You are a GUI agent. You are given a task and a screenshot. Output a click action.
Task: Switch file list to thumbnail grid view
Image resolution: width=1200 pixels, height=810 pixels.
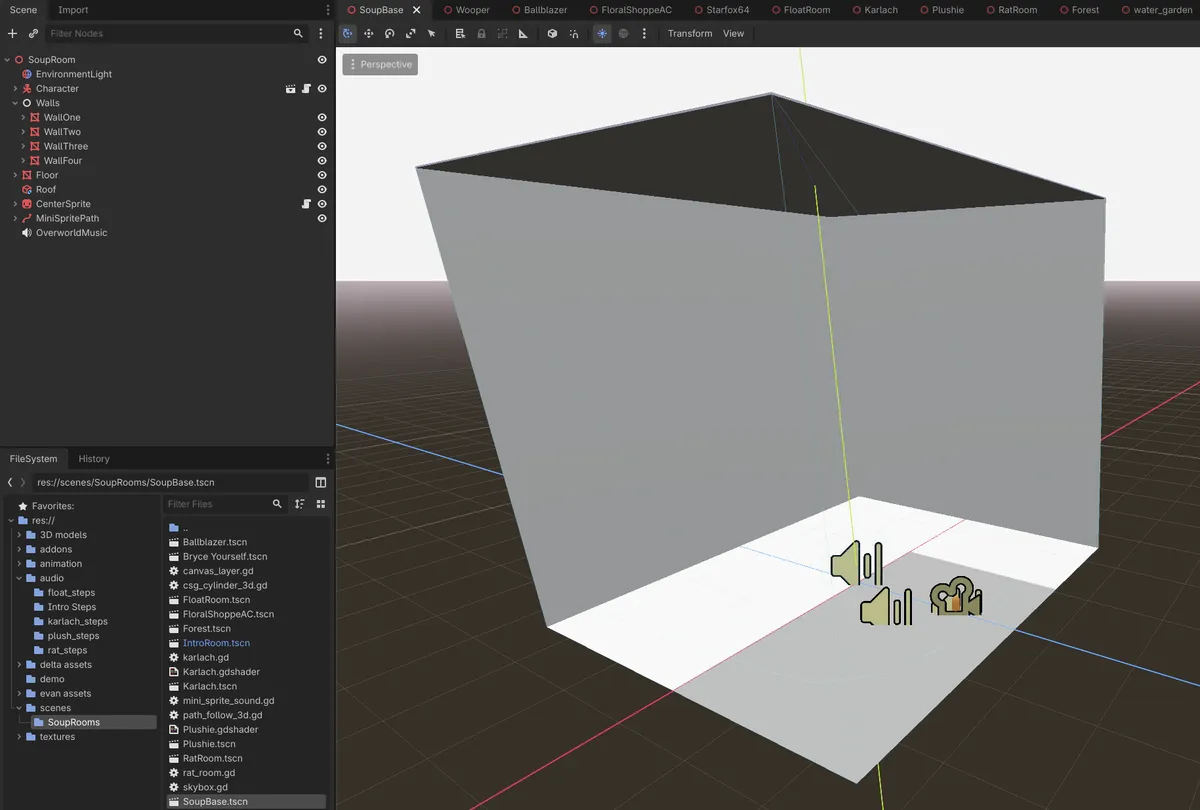[321, 504]
